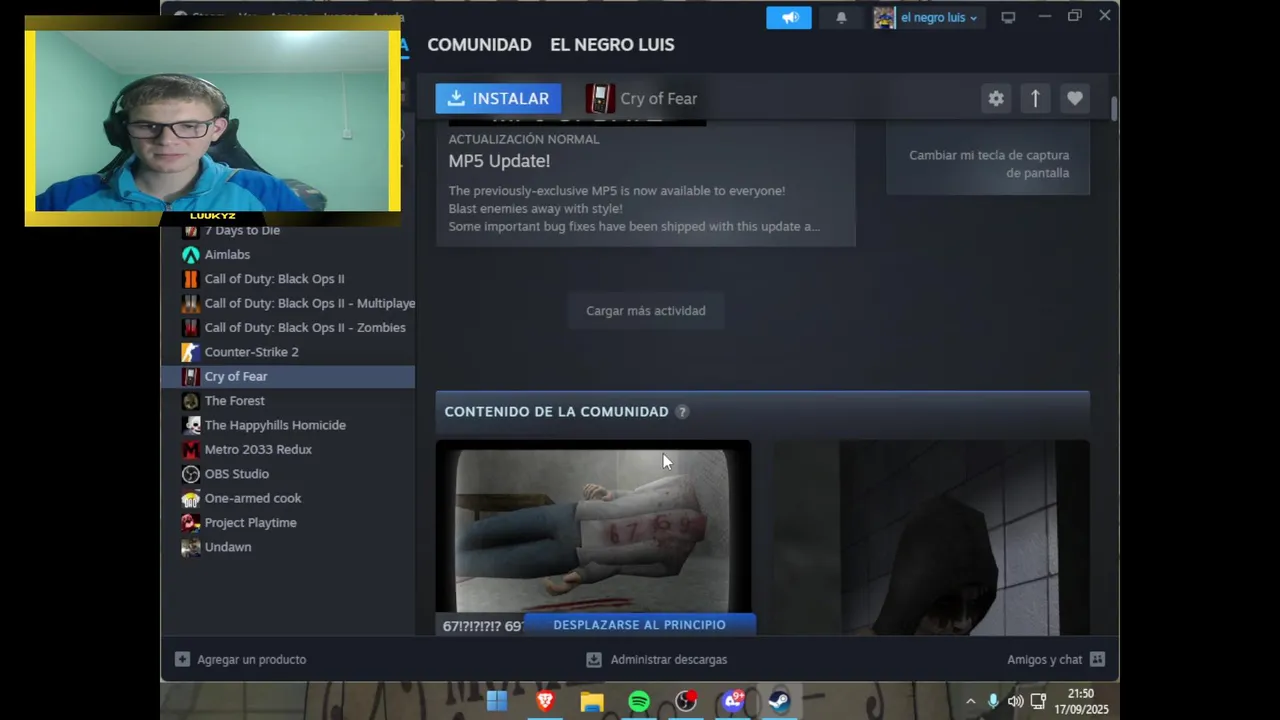Open Spotify from taskbar
Screen dimensions: 1280x720
tap(639, 702)
